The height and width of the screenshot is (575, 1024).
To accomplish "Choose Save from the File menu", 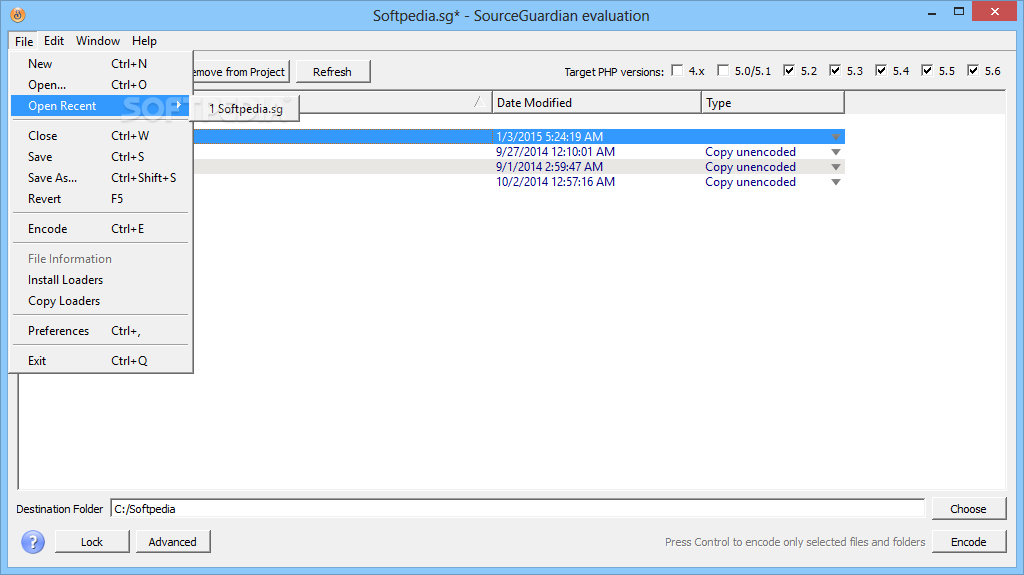I will click(101, 157).
